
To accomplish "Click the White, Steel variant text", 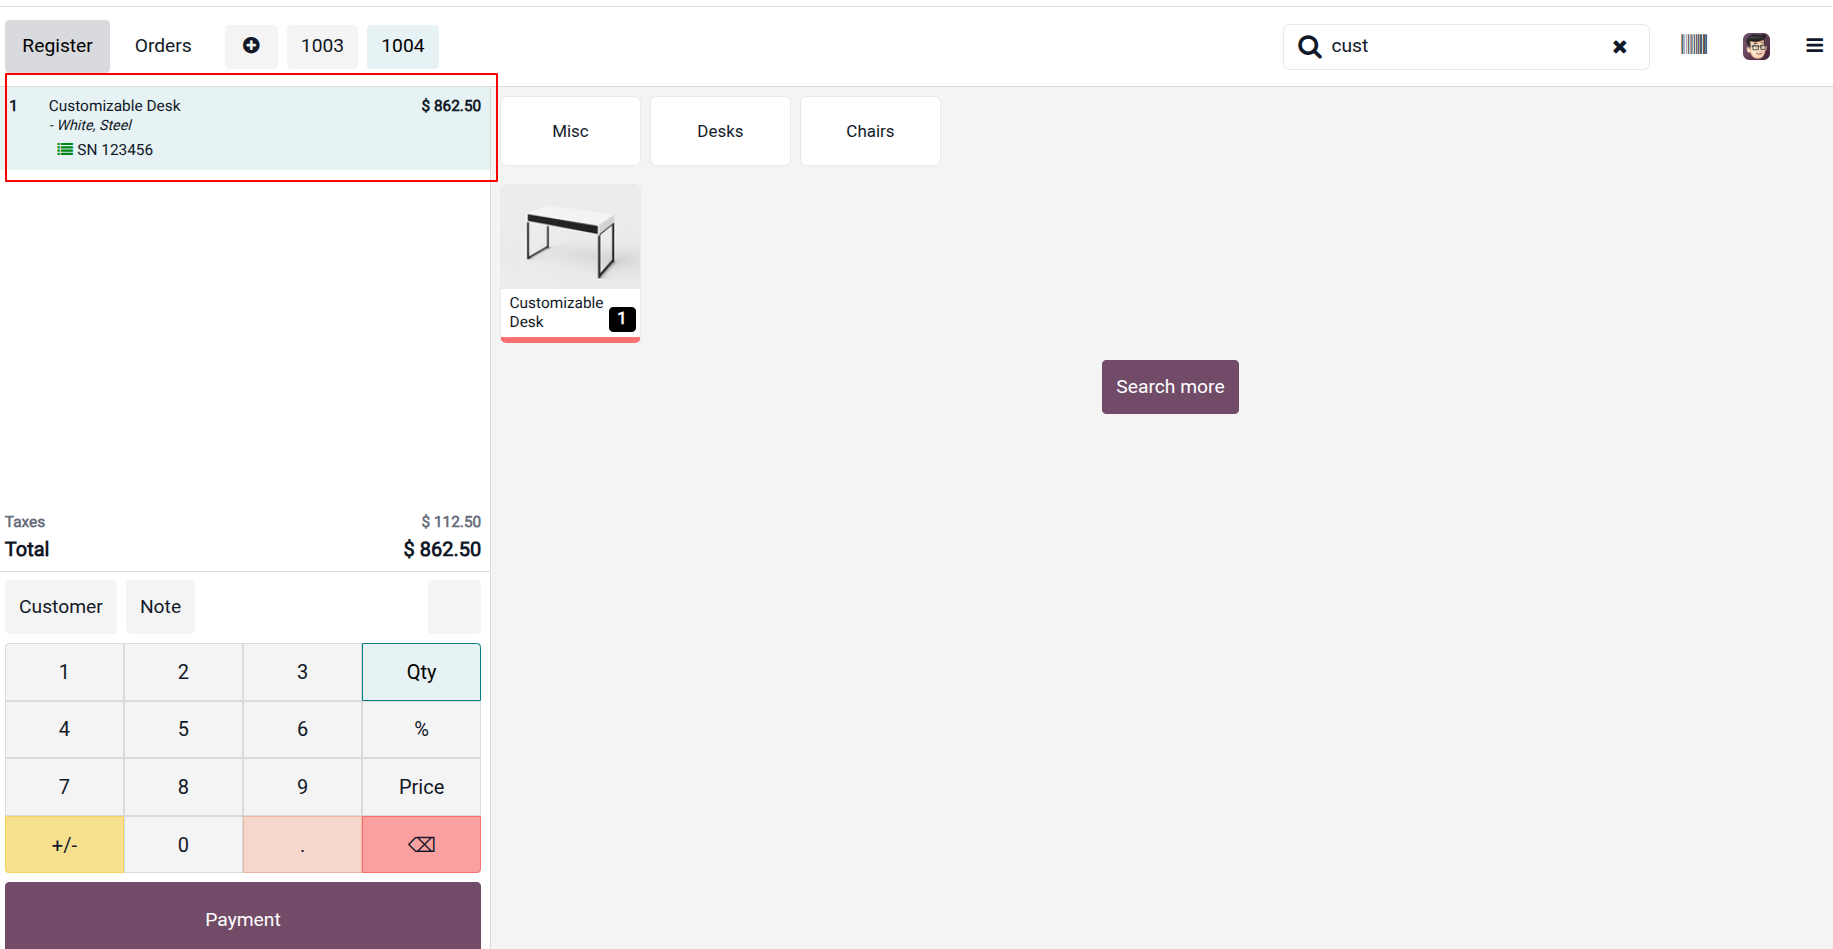I will pyautogui.click(x=94, y=125).
